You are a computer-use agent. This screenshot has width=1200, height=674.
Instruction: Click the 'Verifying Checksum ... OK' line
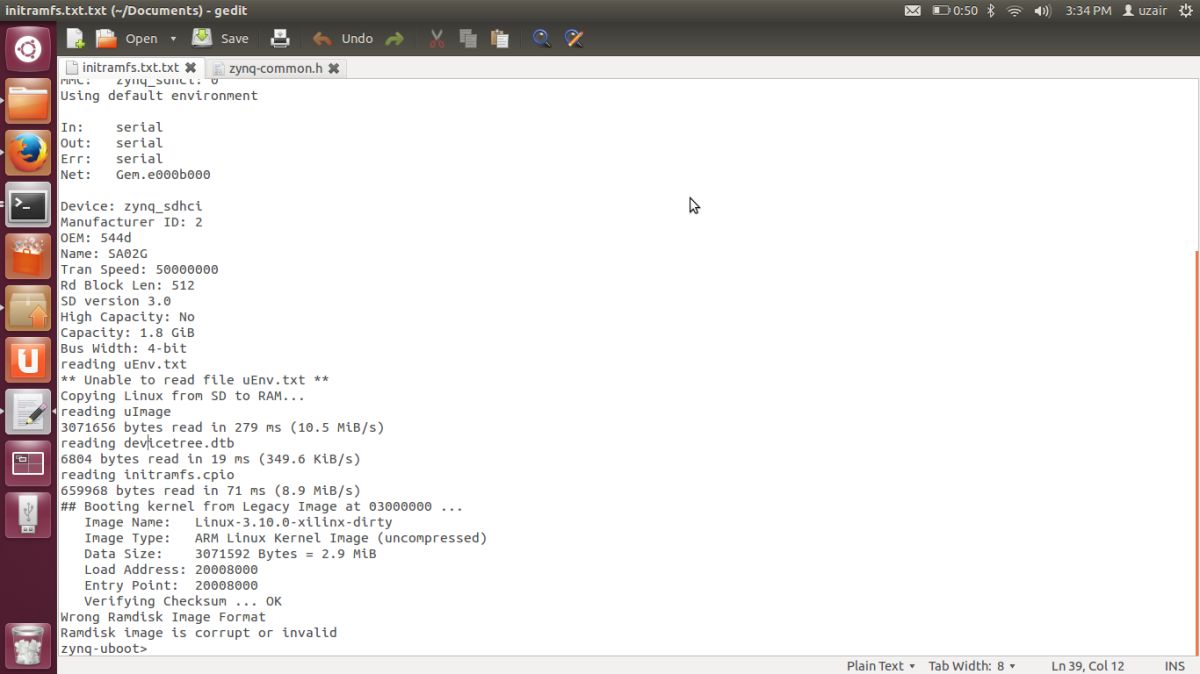click(183, 601)
